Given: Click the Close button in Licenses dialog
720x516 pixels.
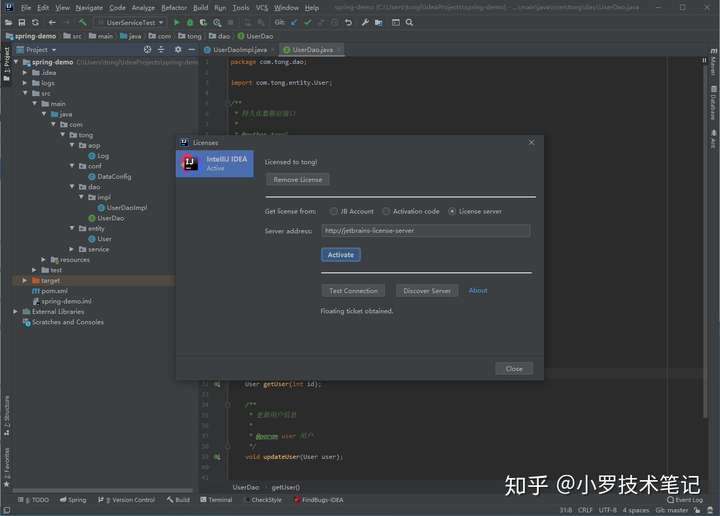Looking at the screenshot, I should [514, 369].
